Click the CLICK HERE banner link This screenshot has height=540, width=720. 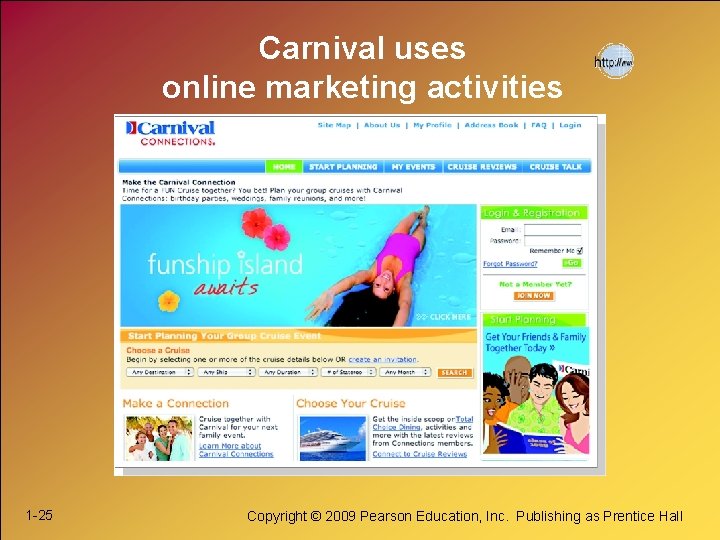(x=444, y=317)
